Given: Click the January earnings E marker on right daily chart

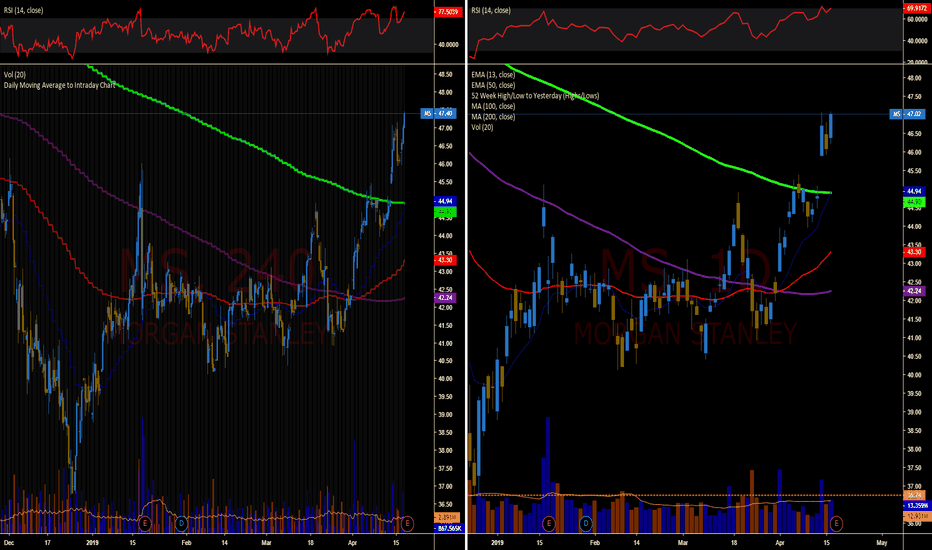Looking at the screenshot, I should [549, 523].
